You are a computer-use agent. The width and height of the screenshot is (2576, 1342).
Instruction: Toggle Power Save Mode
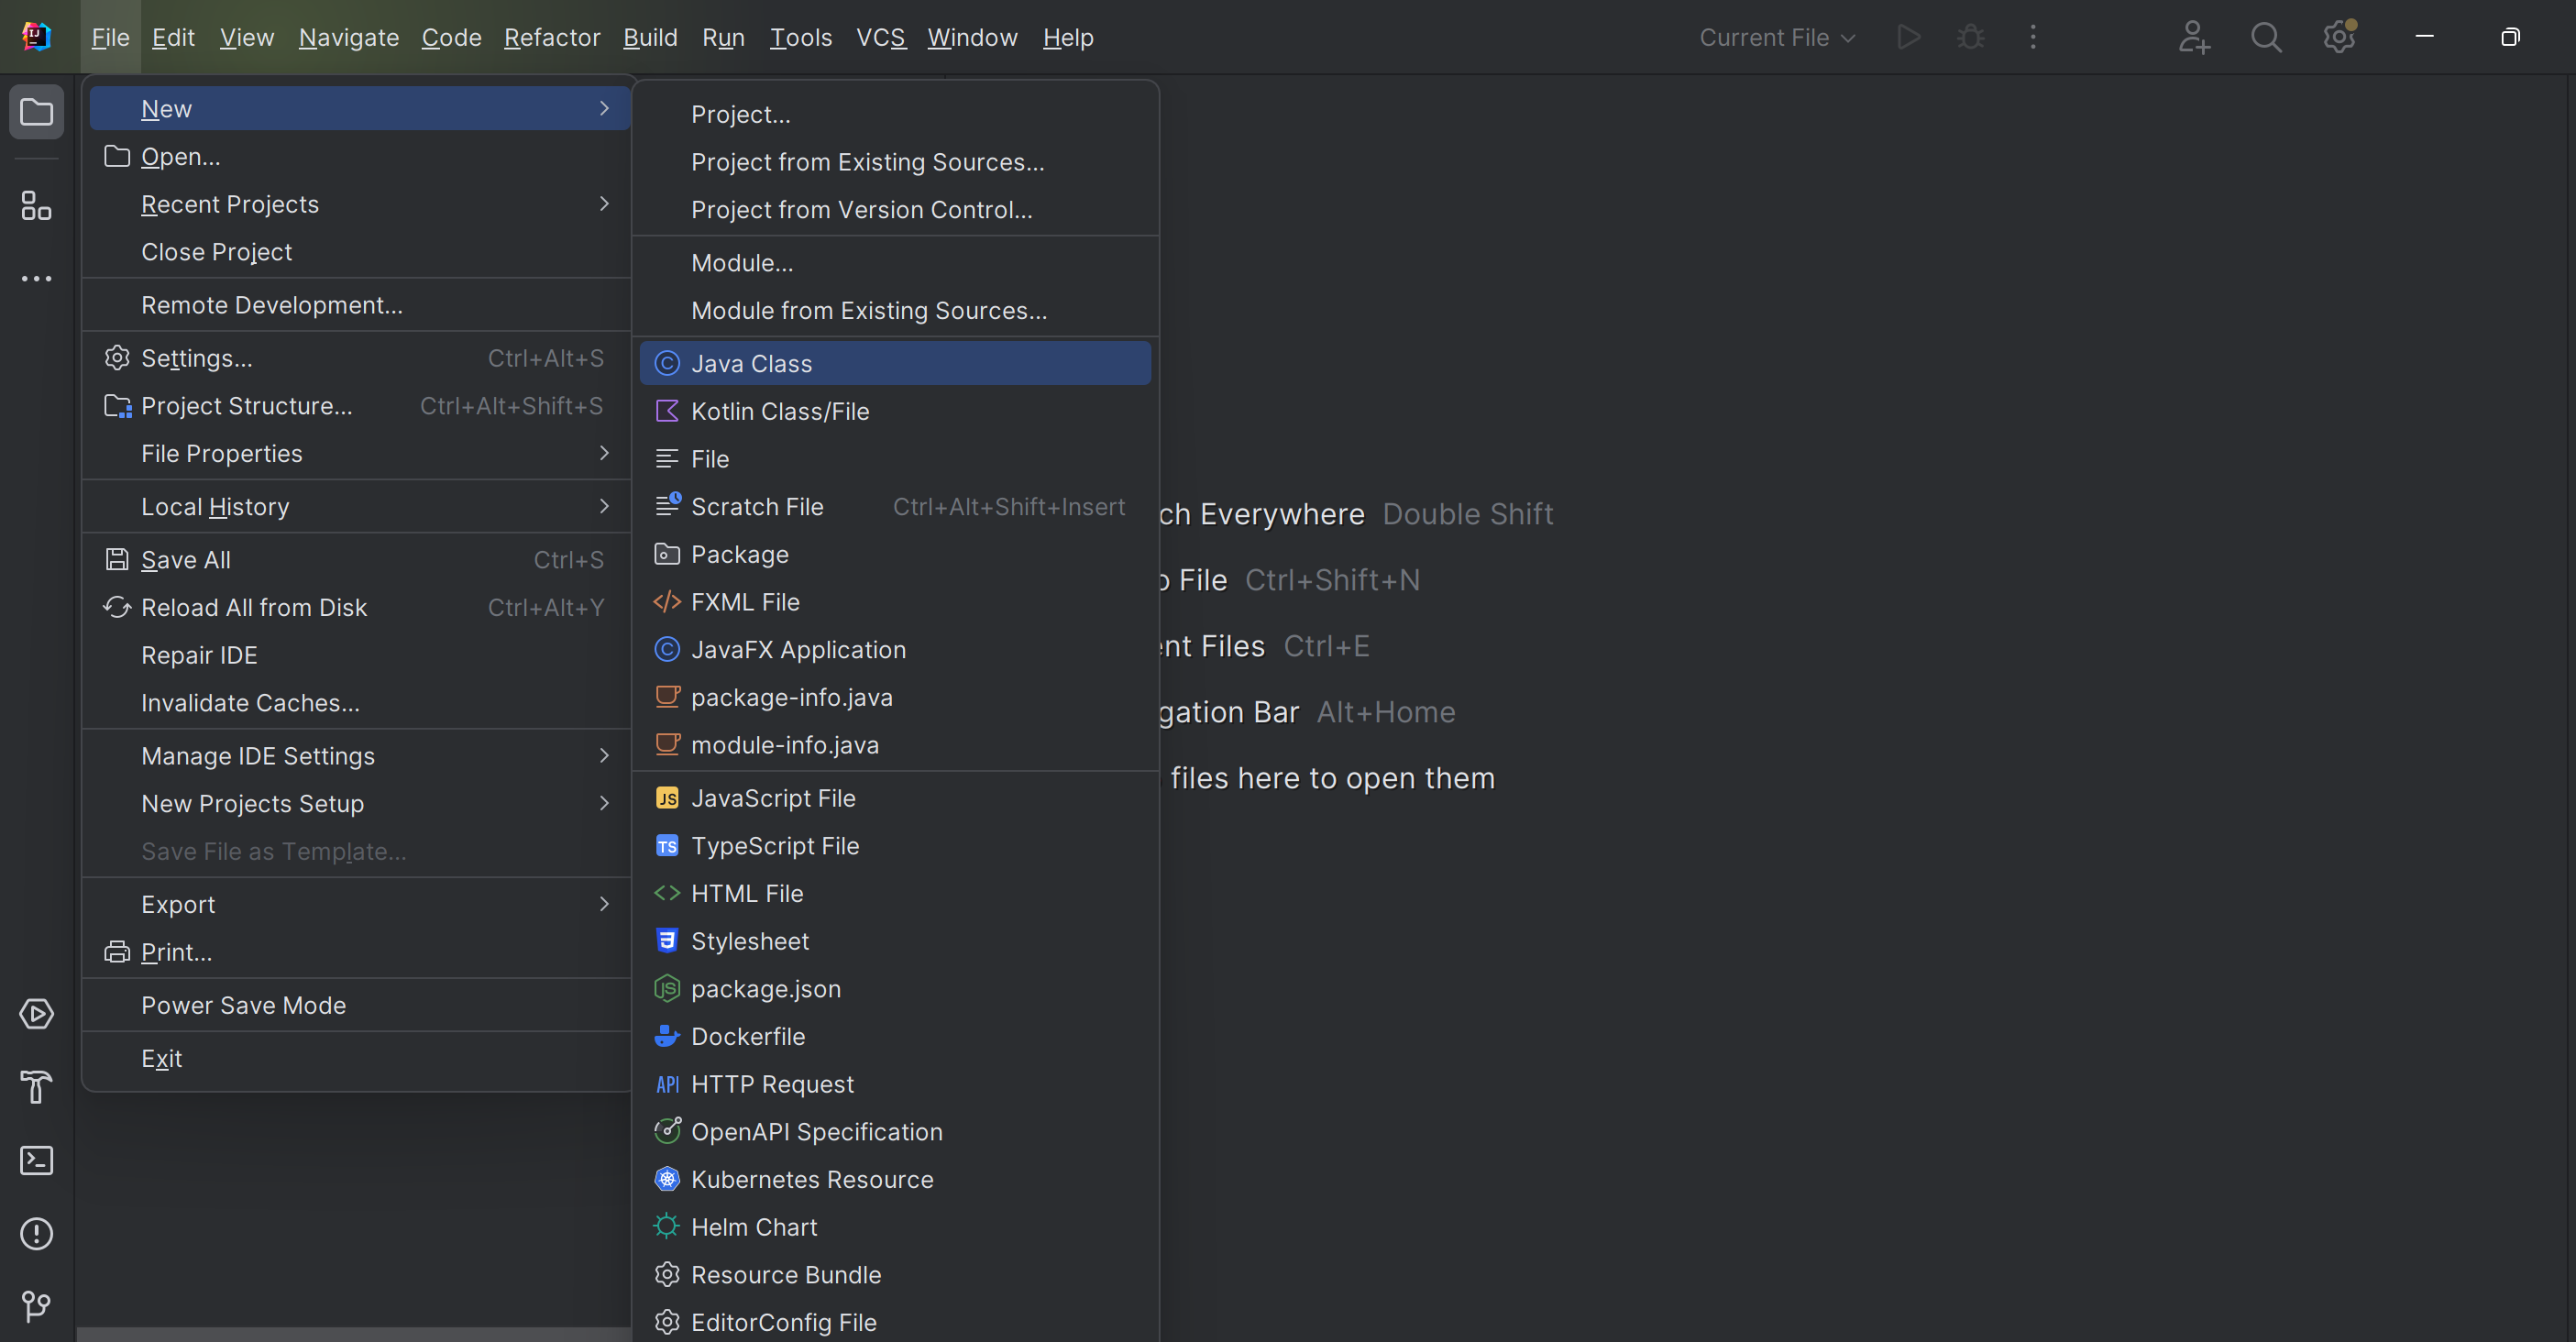coord(360,1005)
